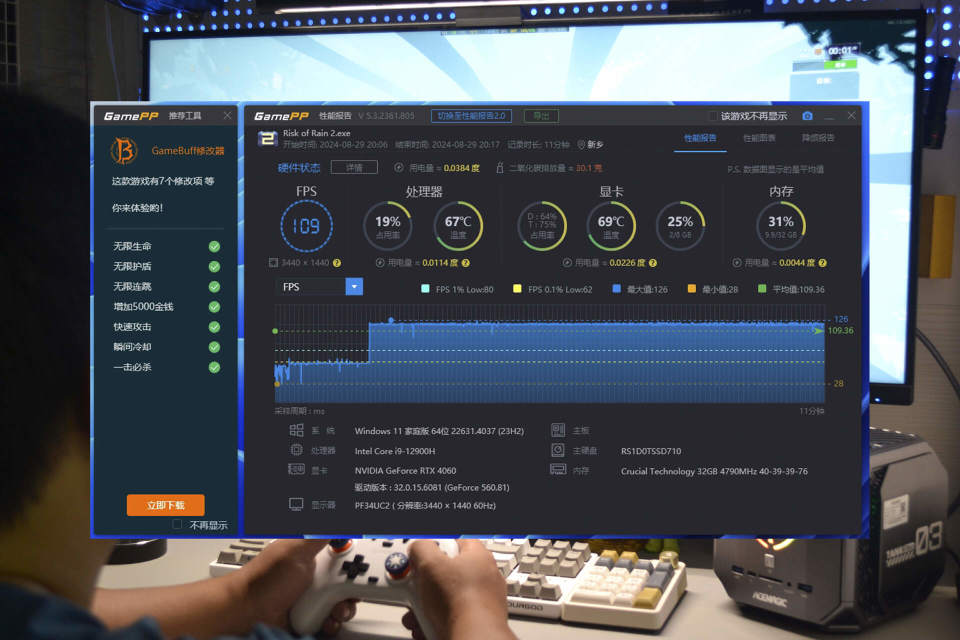This screenshot has width=960, height=640.
Task: Toggle the 最大值:126 legend series
Action: coord(640,289)
